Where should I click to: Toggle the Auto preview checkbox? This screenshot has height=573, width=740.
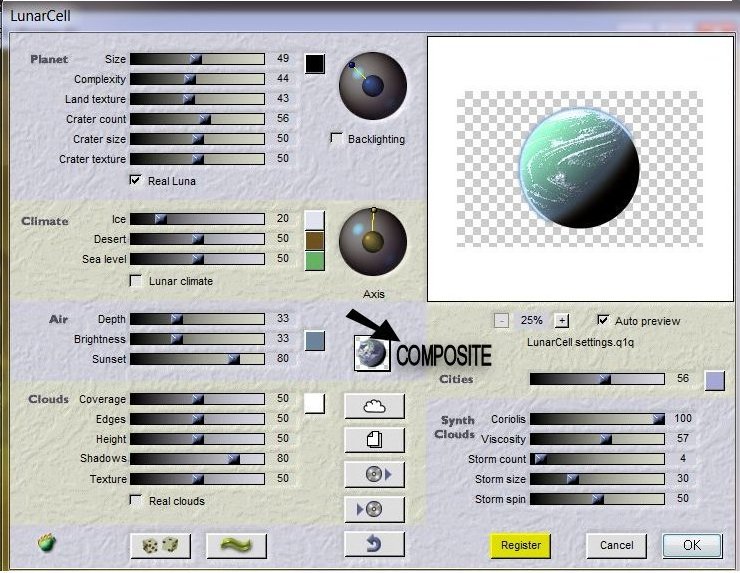point(603,320)
